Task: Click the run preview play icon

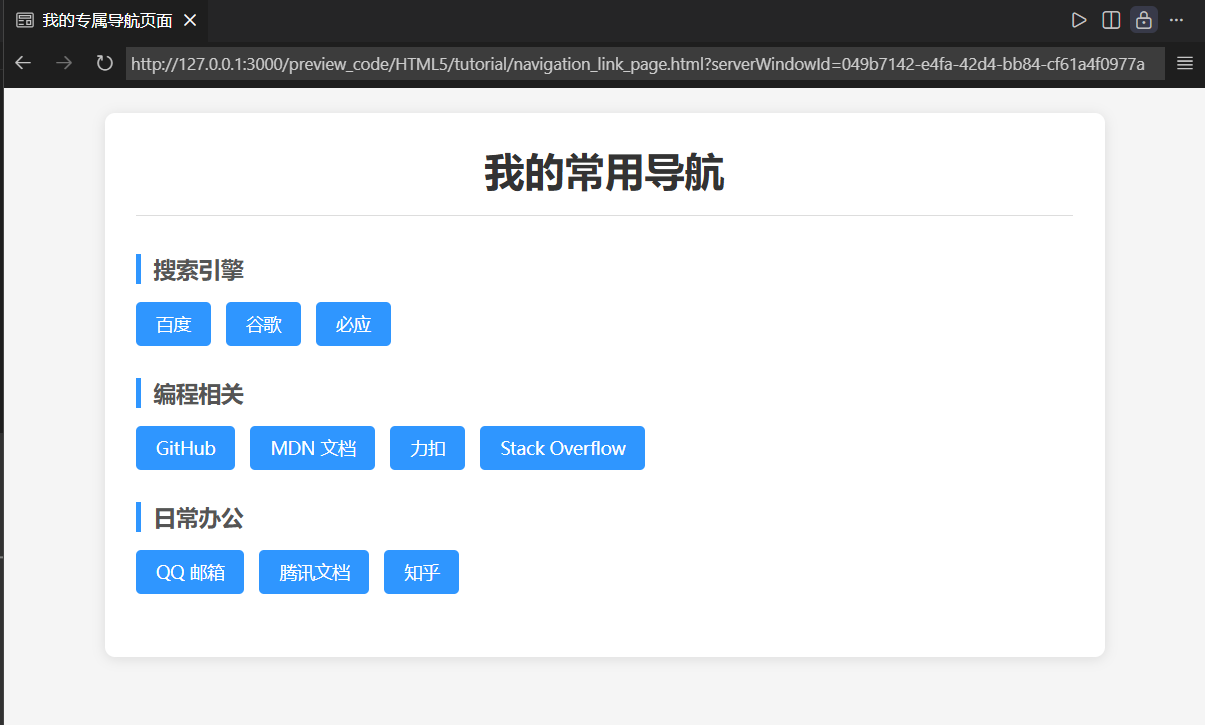Action: click(1078, 20)
